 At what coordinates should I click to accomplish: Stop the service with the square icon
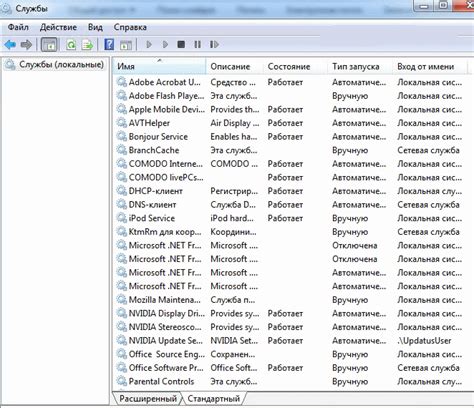pos(181,44)
